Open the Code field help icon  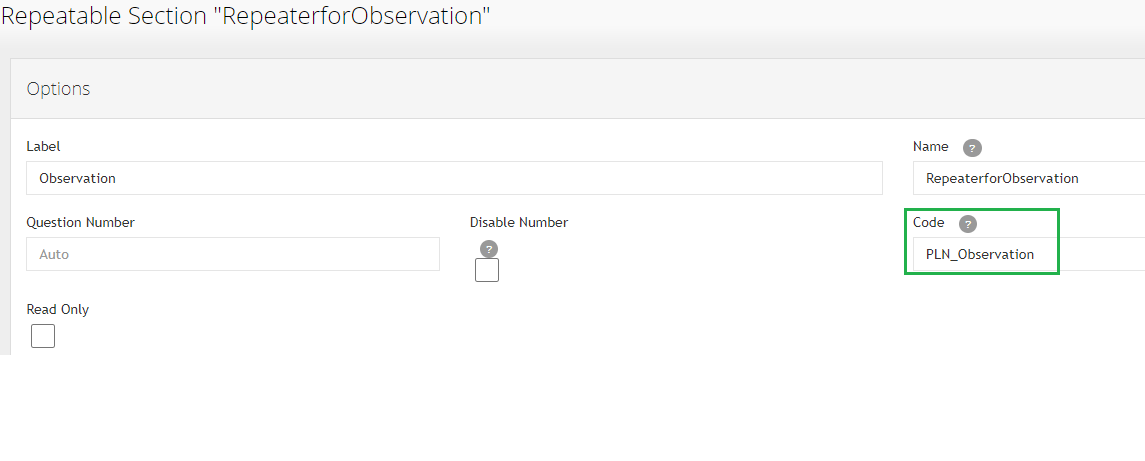click(968, 224)
